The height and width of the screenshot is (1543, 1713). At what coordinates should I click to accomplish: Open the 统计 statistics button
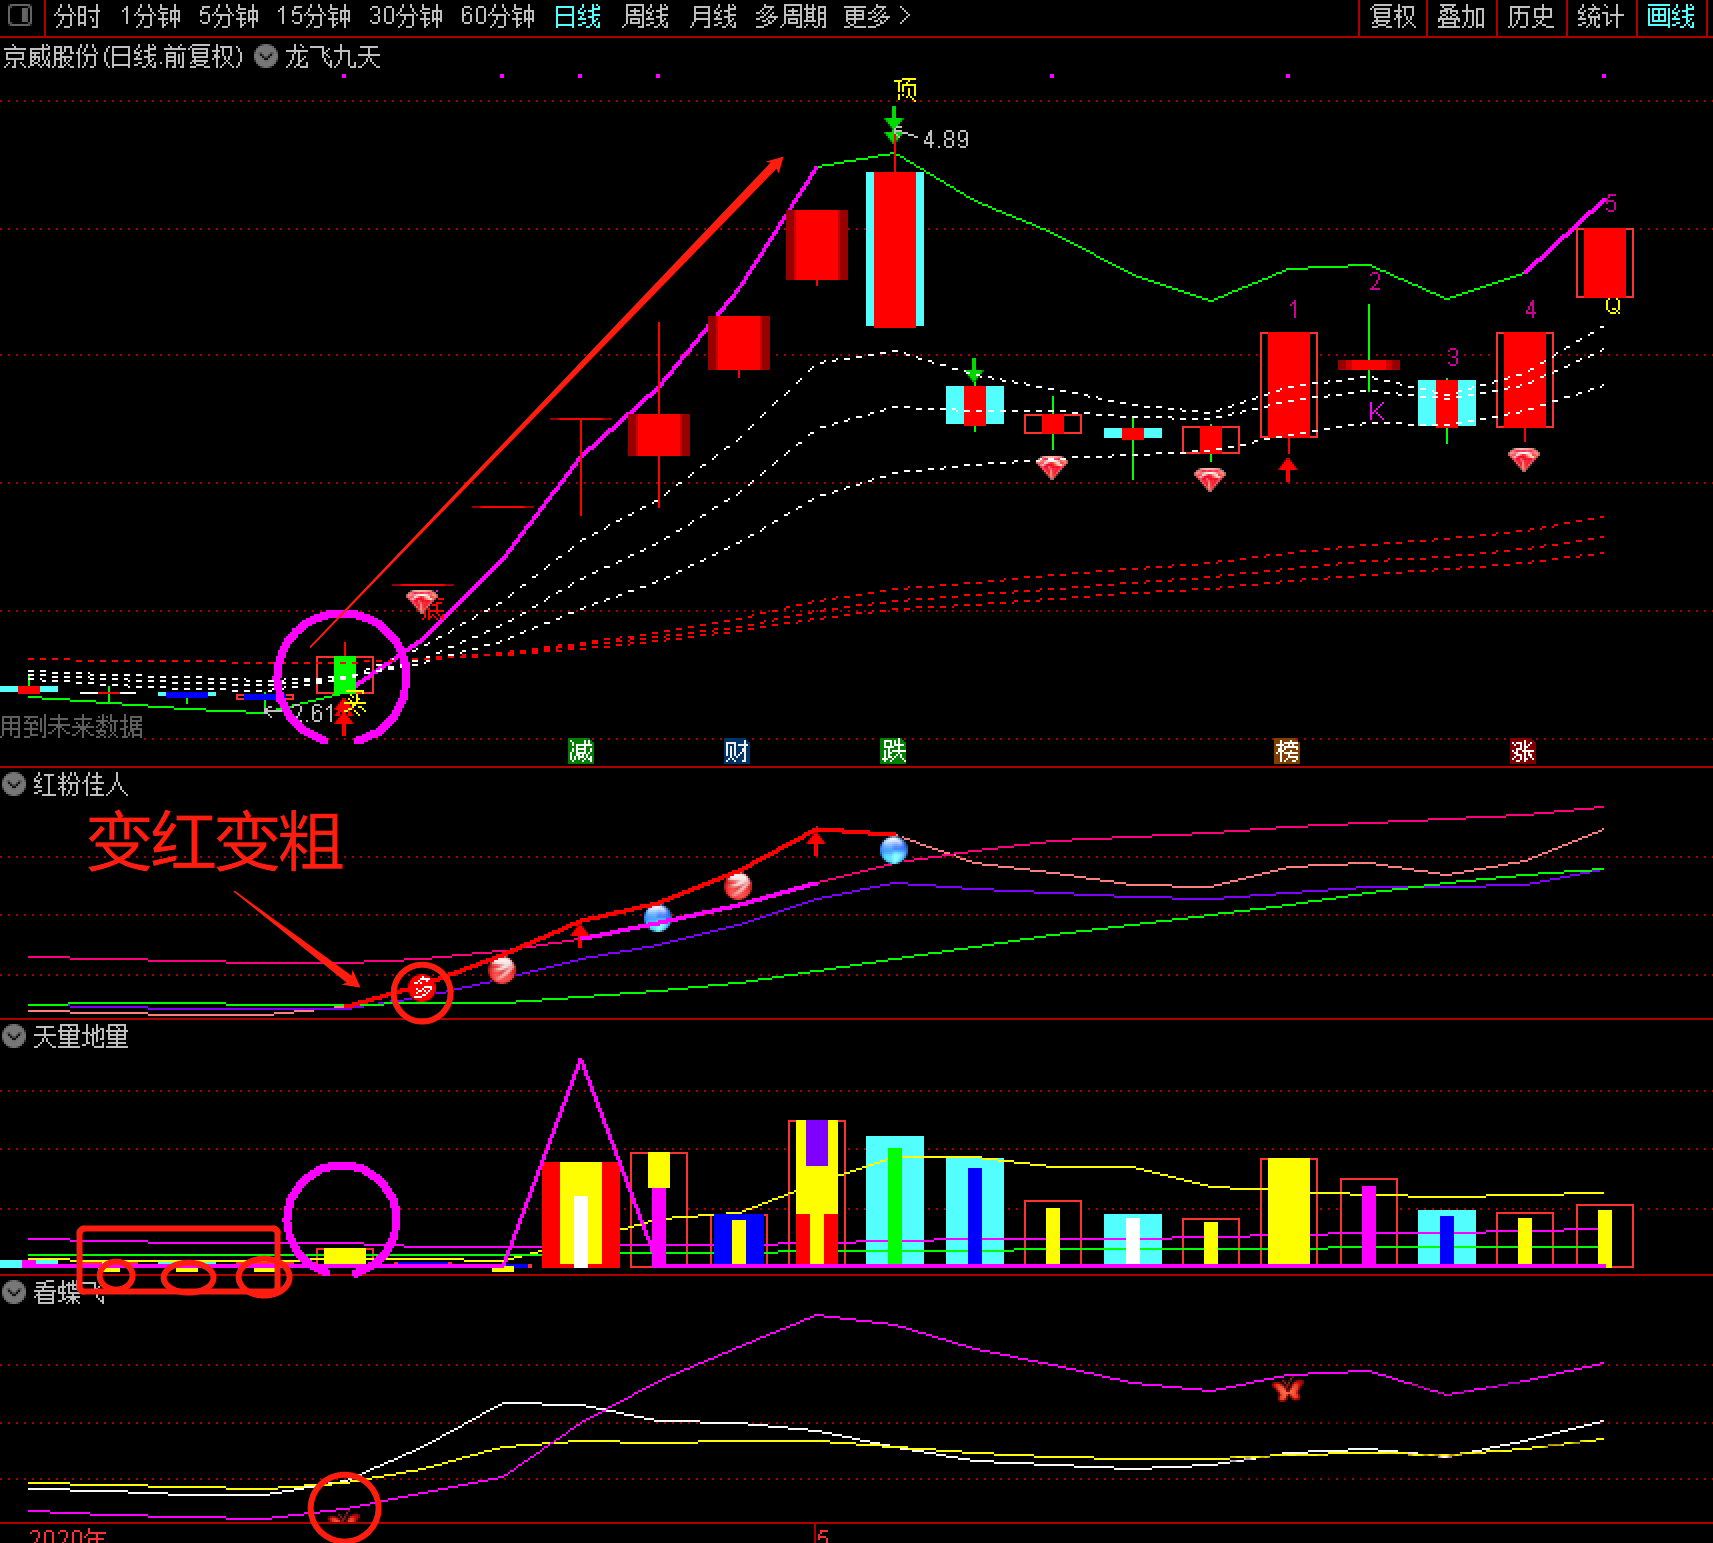point(1600,16)
